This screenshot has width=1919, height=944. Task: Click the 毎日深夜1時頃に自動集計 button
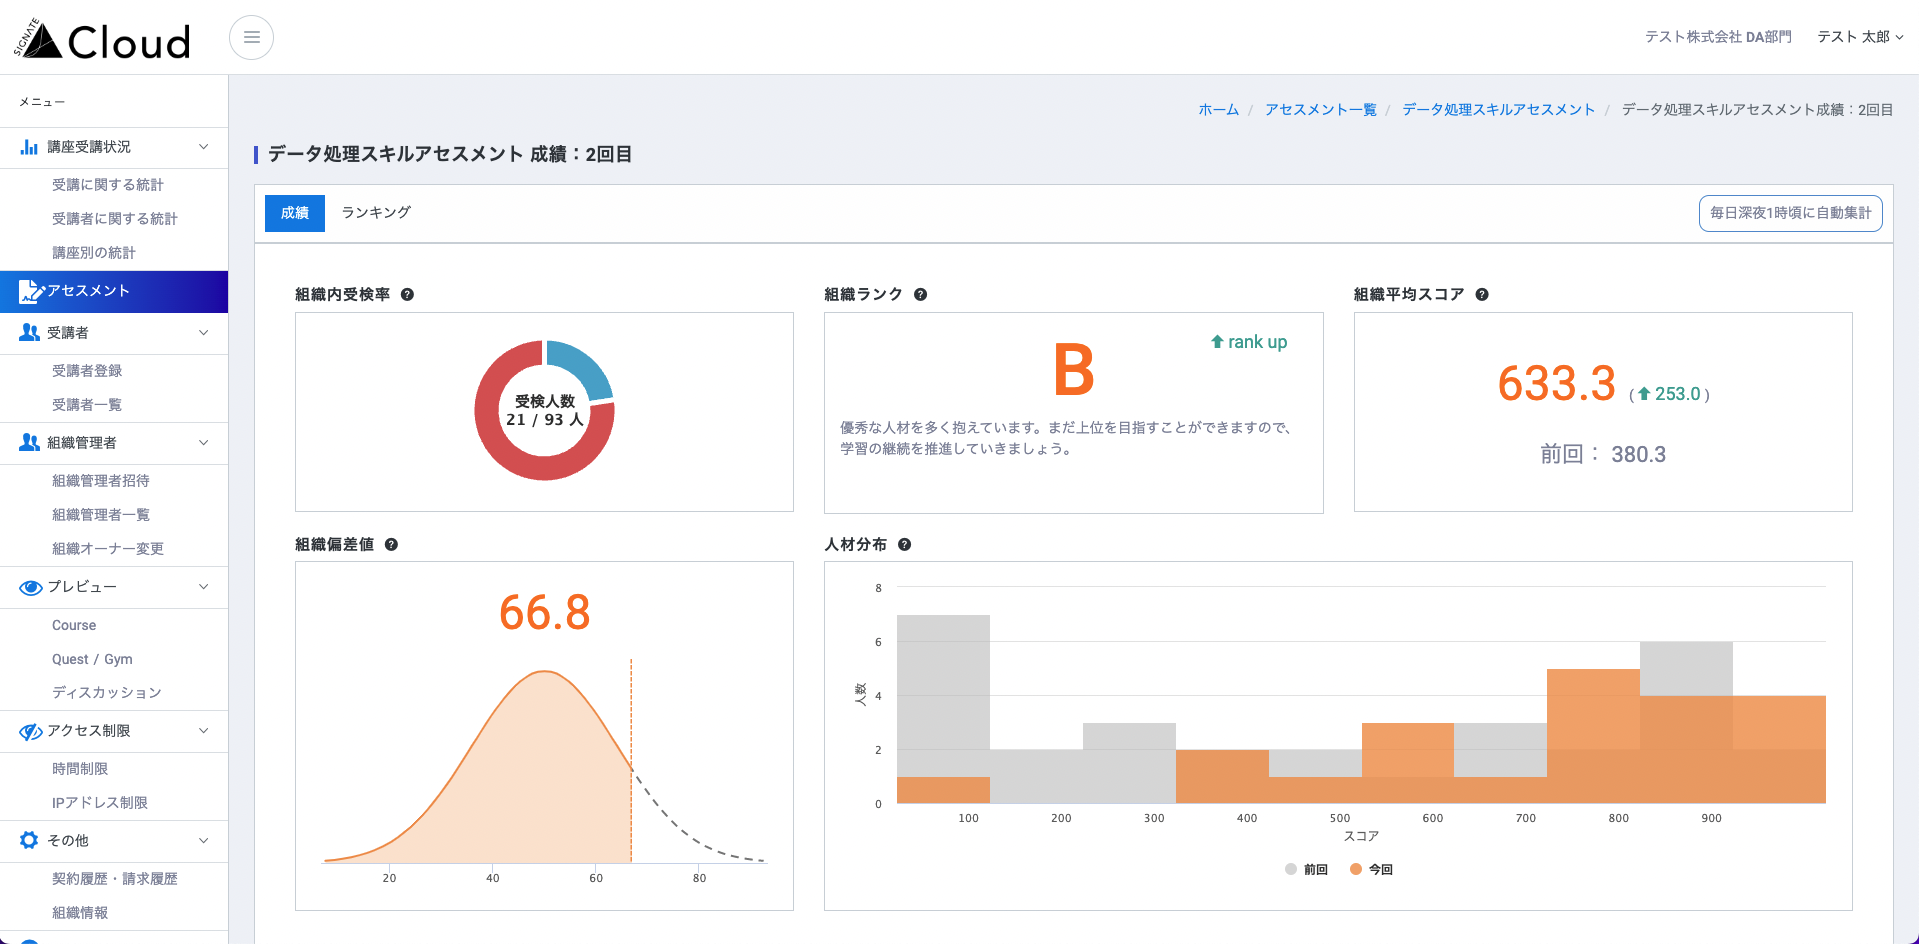1790,213
